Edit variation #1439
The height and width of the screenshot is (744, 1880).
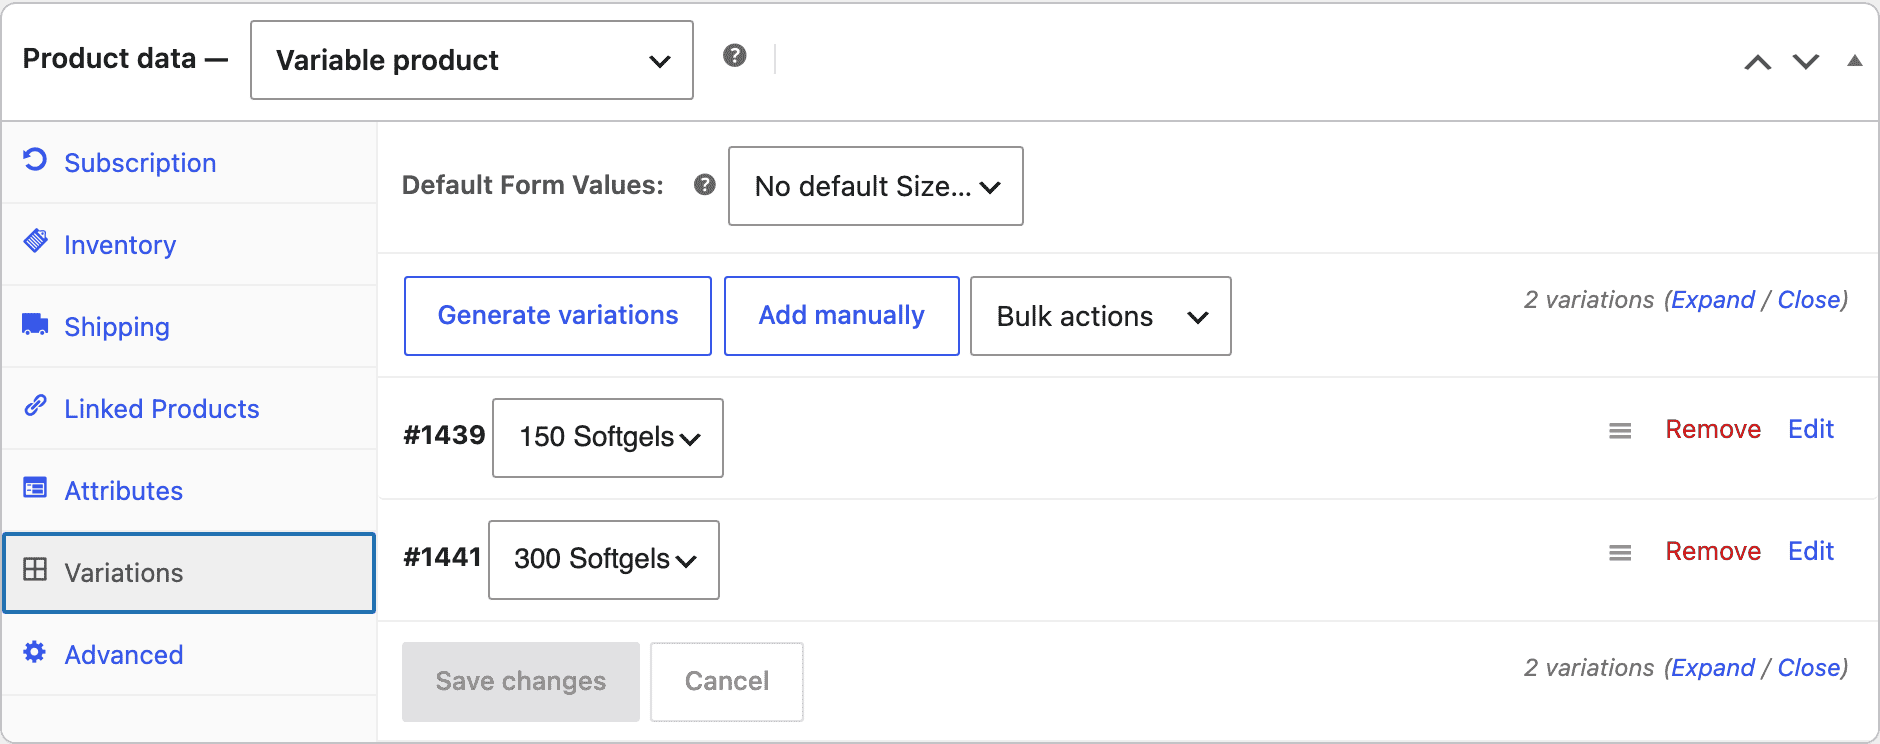[x=1811, y=429]
